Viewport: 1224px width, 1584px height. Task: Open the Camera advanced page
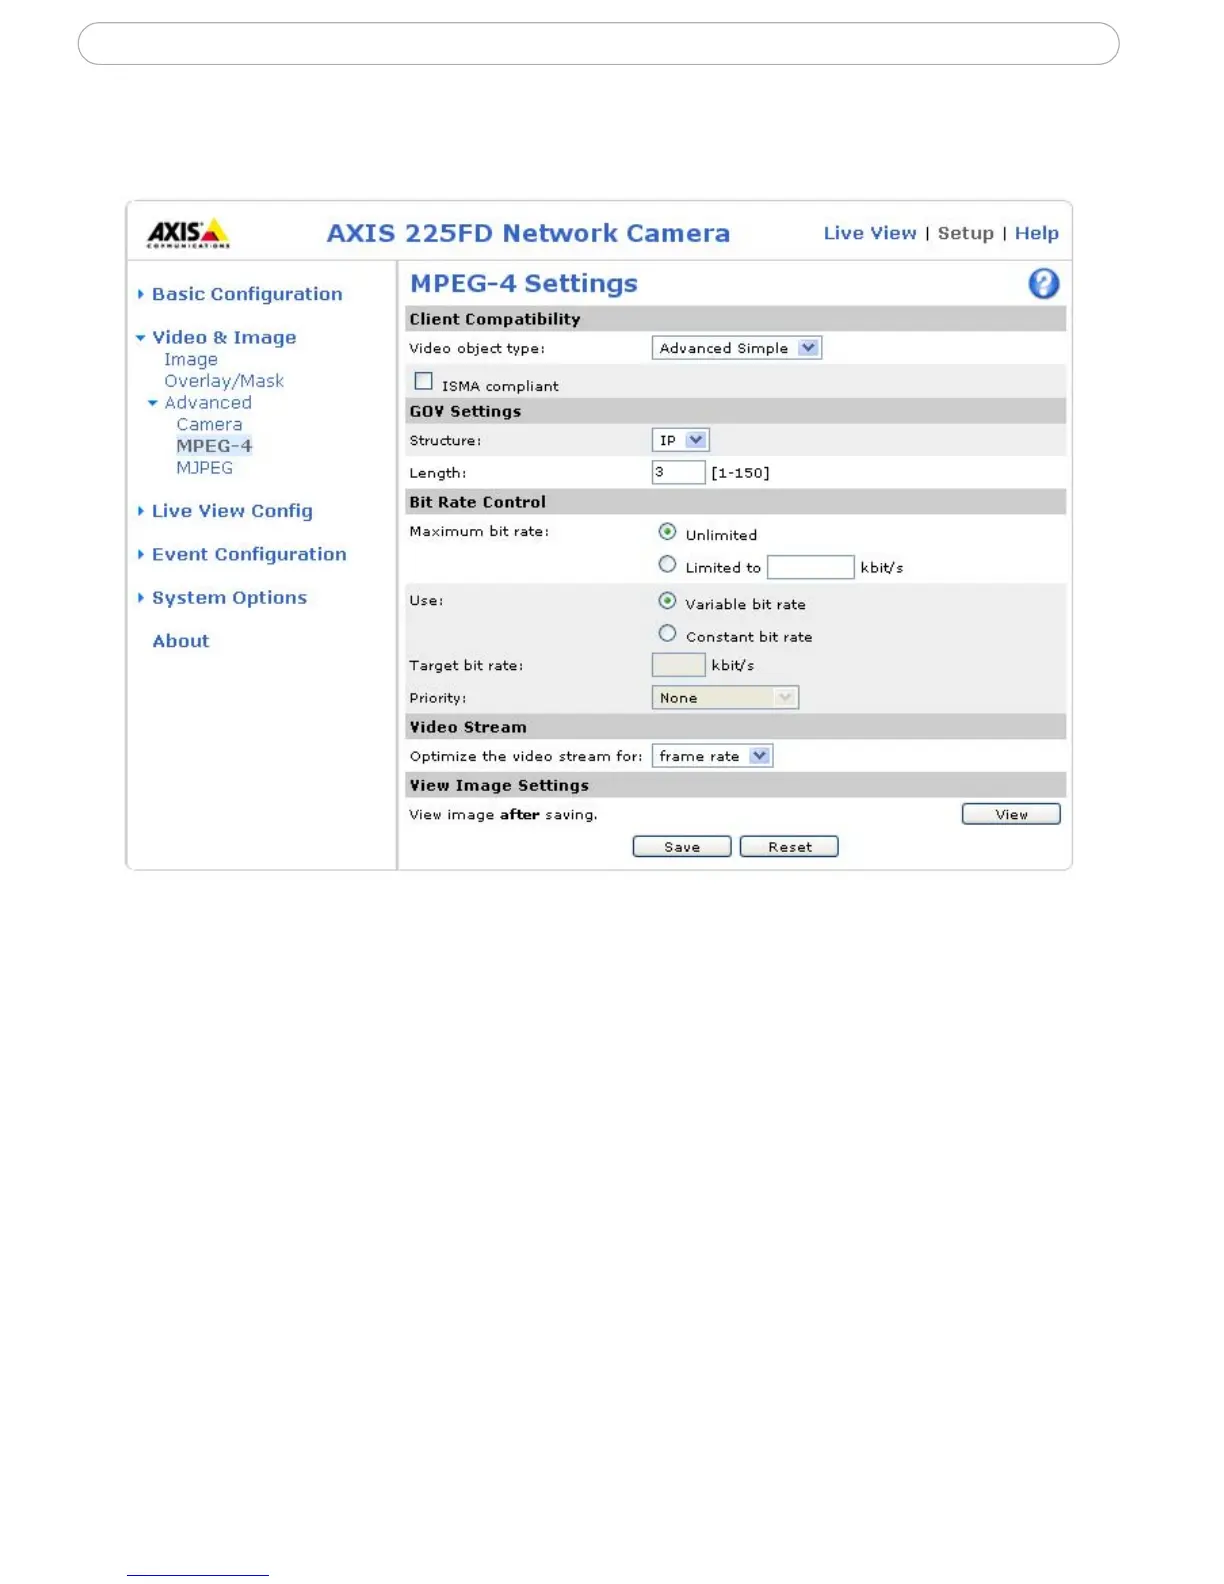(209, 425)
